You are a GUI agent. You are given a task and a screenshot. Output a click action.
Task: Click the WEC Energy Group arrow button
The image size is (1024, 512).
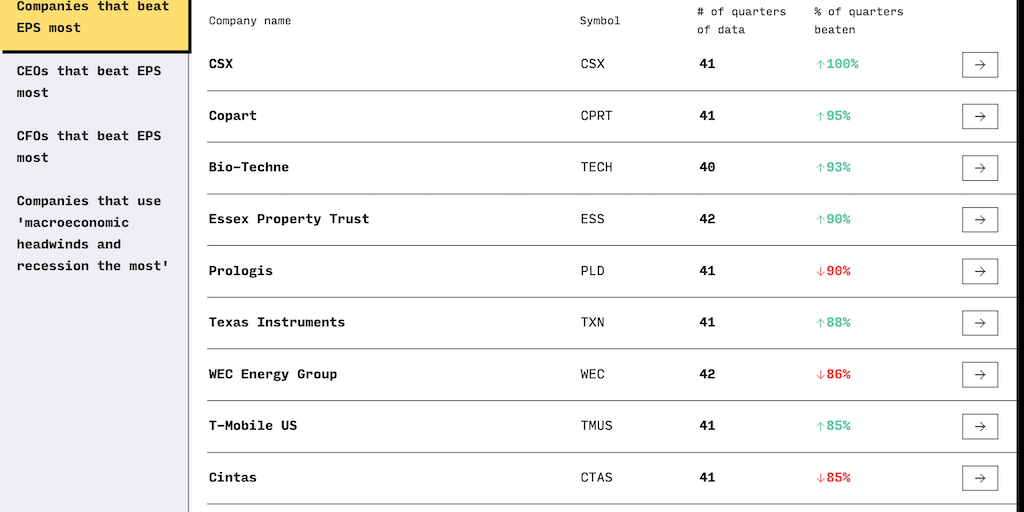click(979, 374)
